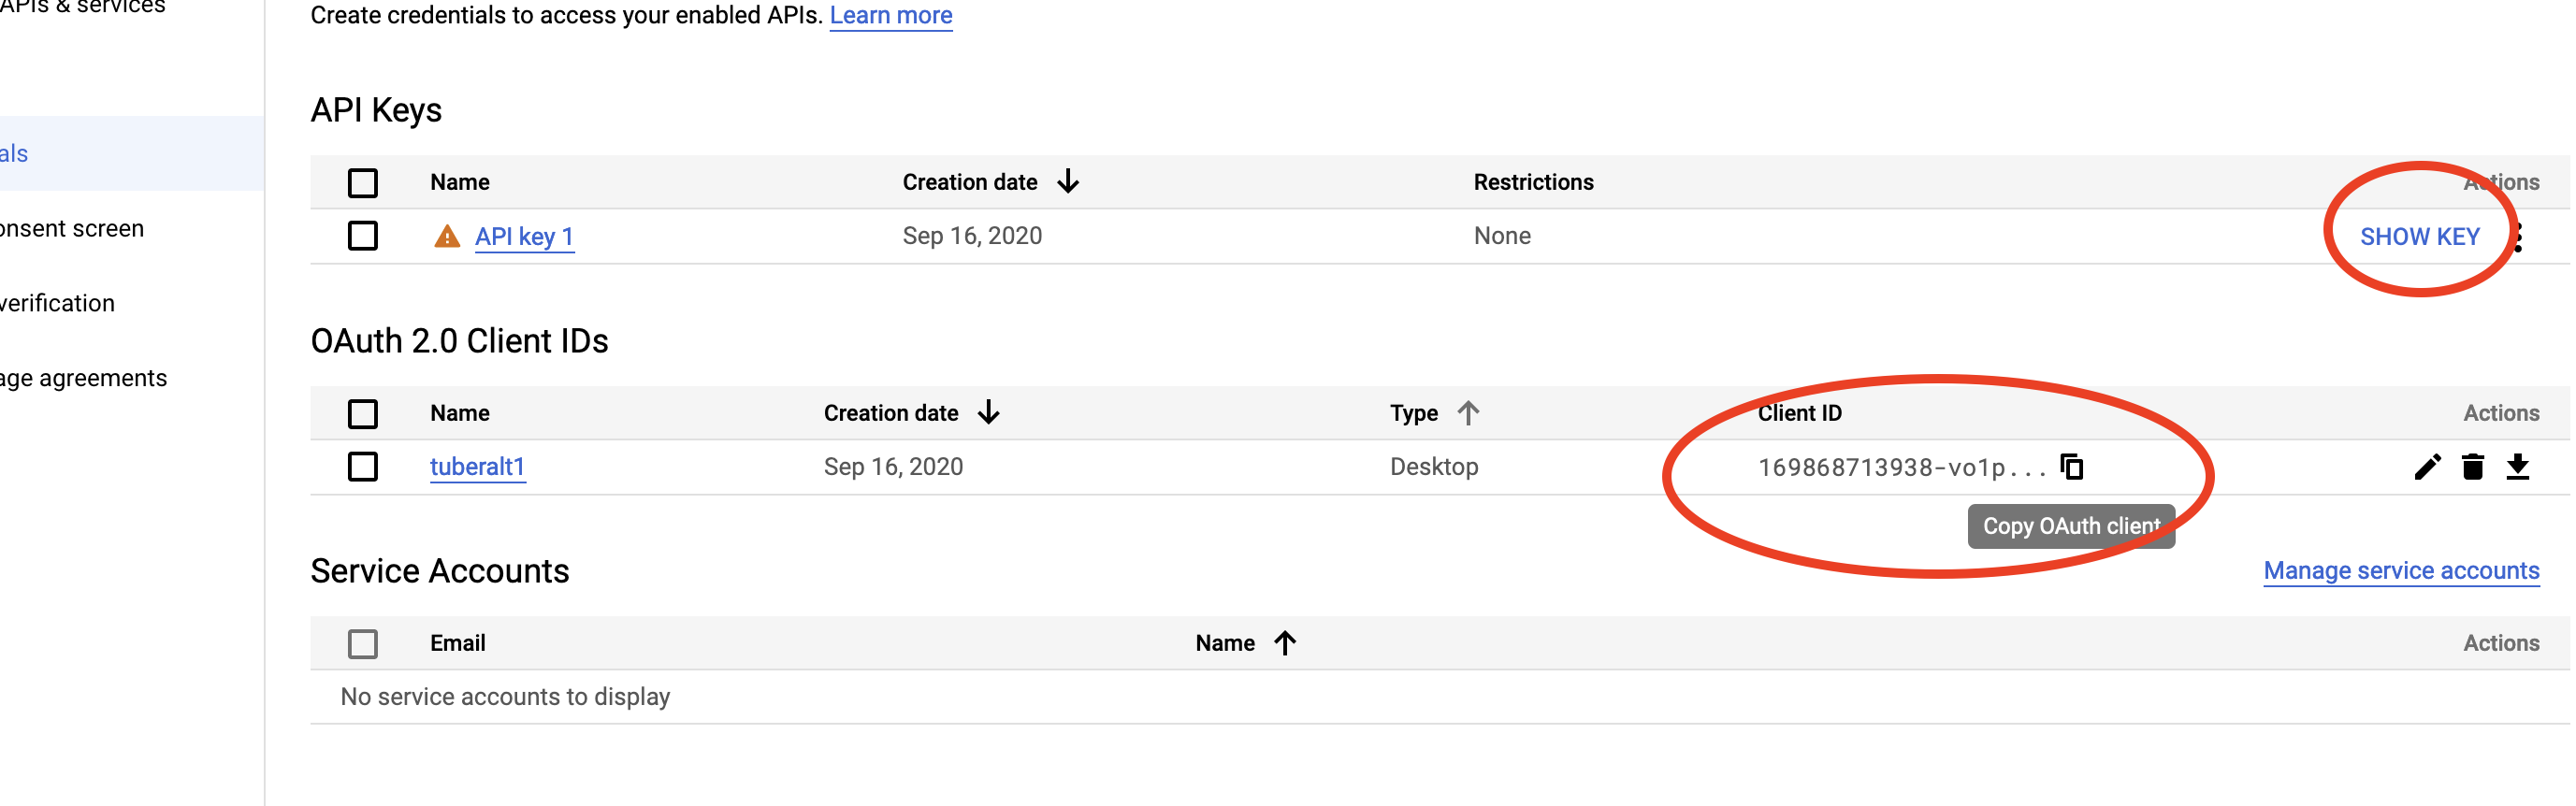This screenshot has width=2576, height=806.
Task: Sort OAuth clients by creation date arrow
Action: point(989,413)
